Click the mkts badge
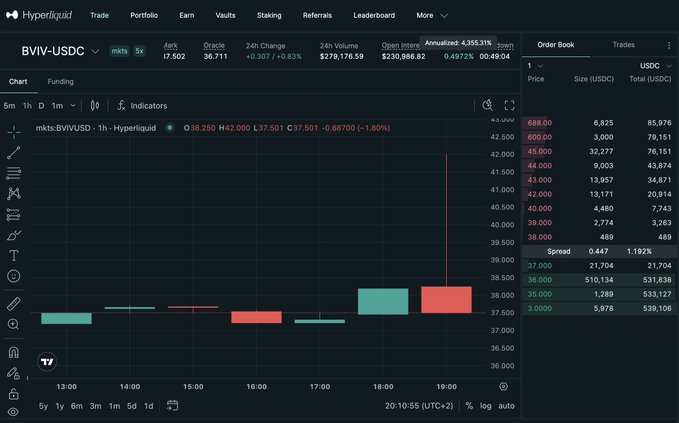Image resolution: width=679 pixels, height=423 pixels. (119, 51)
